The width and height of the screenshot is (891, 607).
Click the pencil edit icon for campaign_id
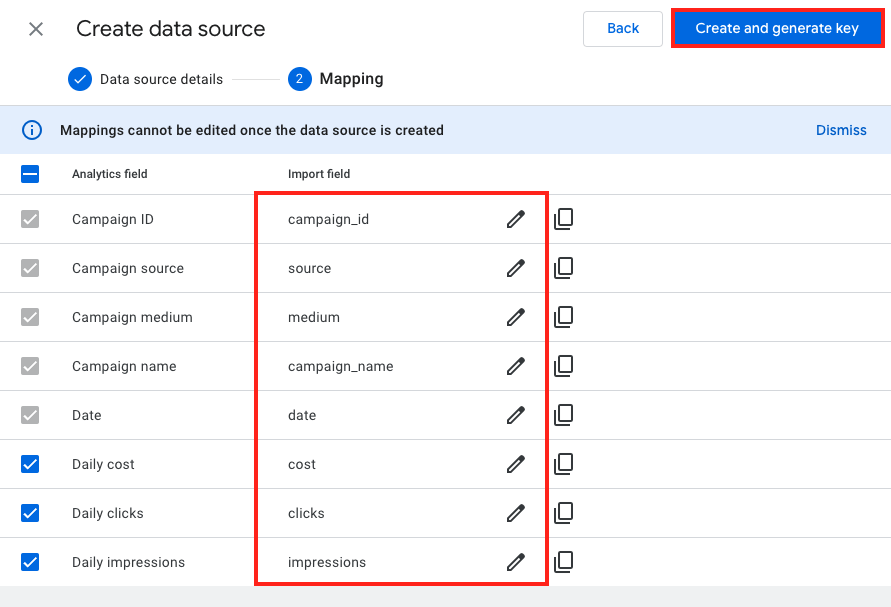point(515,219)
